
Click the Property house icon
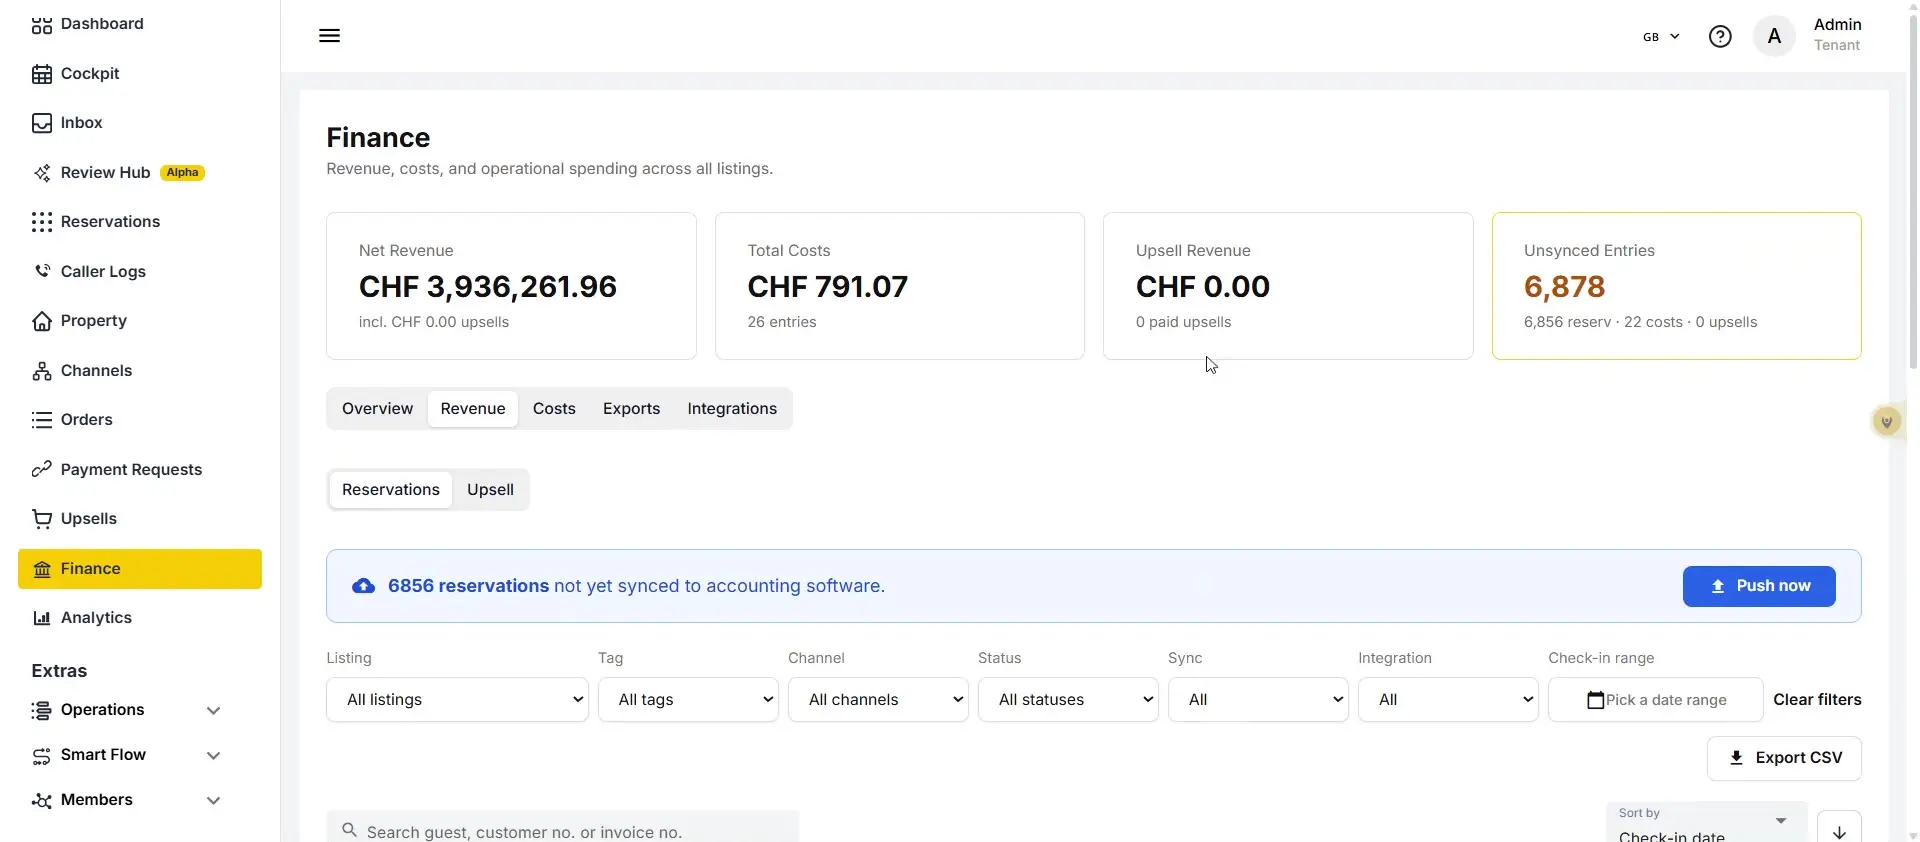[41, 321]
